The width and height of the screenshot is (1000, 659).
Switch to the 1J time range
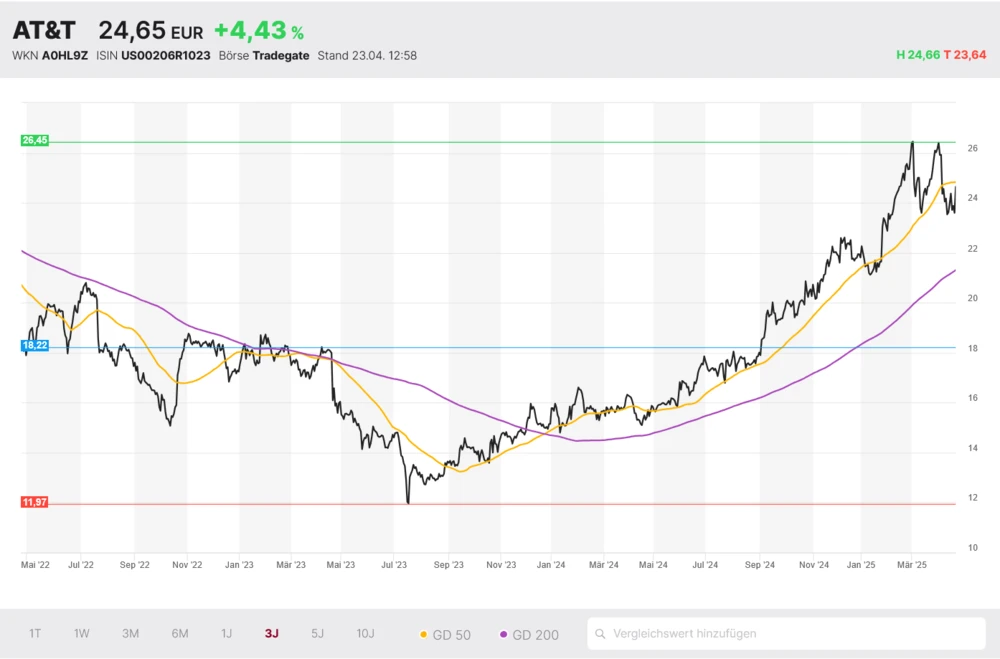tap(226, 633)
